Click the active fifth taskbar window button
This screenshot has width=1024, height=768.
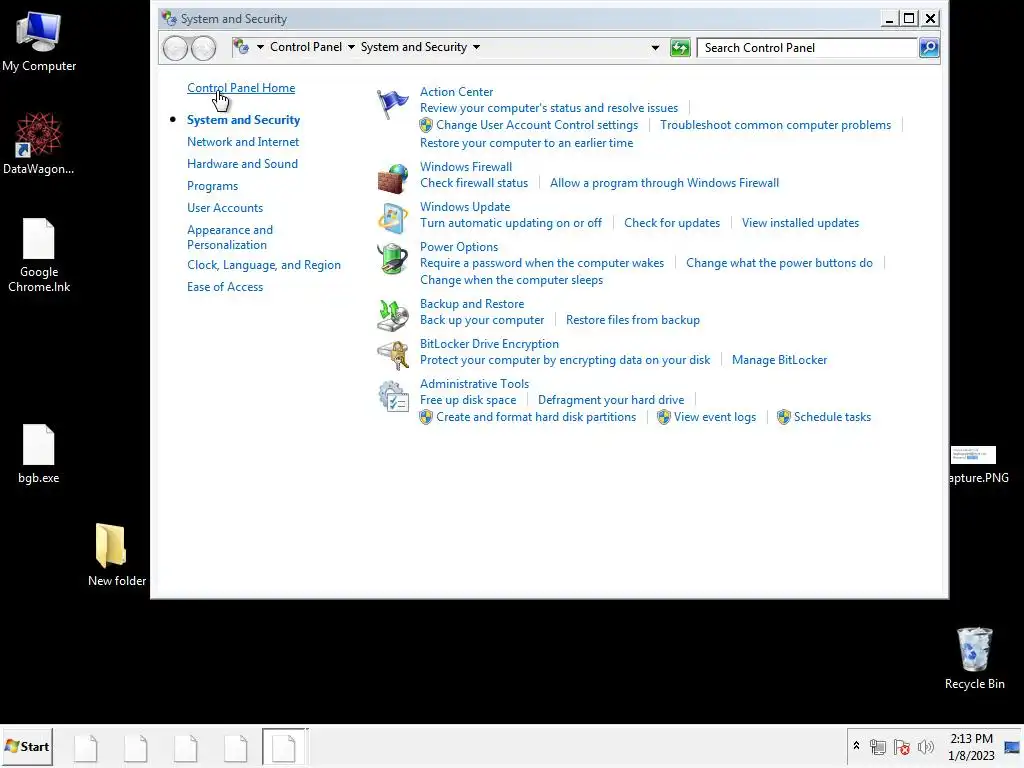pyautogui.click(x=284, y=748)
